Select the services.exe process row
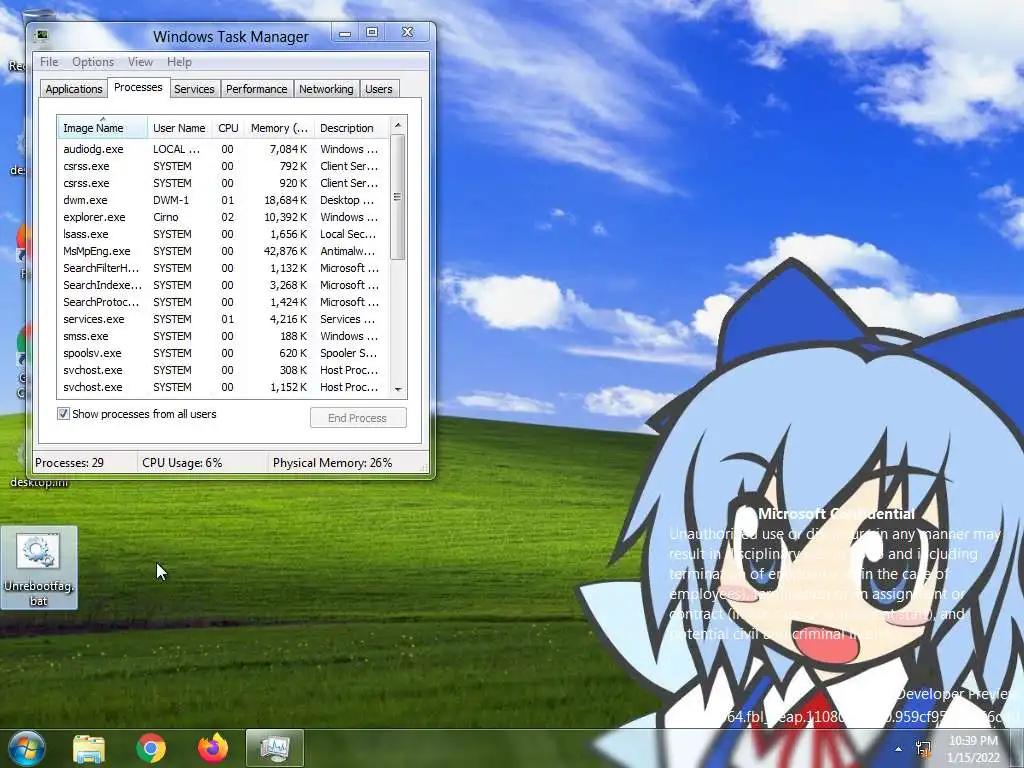The width and height of the screenshot is (1024, 768). tap(223, 319)
